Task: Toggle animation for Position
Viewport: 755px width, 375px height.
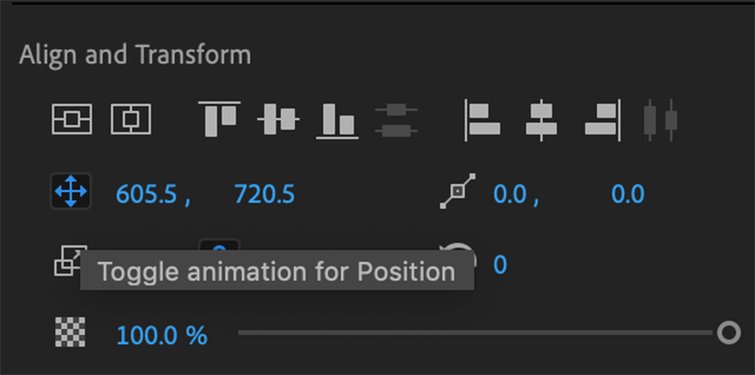Action: tap(71, 191)
